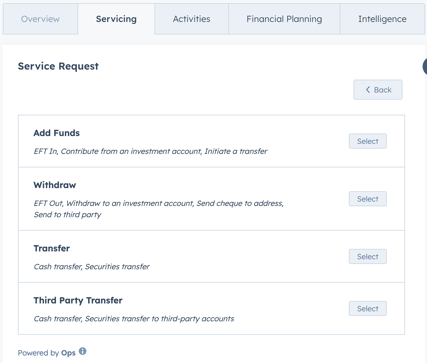Go to the Activities tab
This screenshot has height=363, width=427.
point(191,19)
